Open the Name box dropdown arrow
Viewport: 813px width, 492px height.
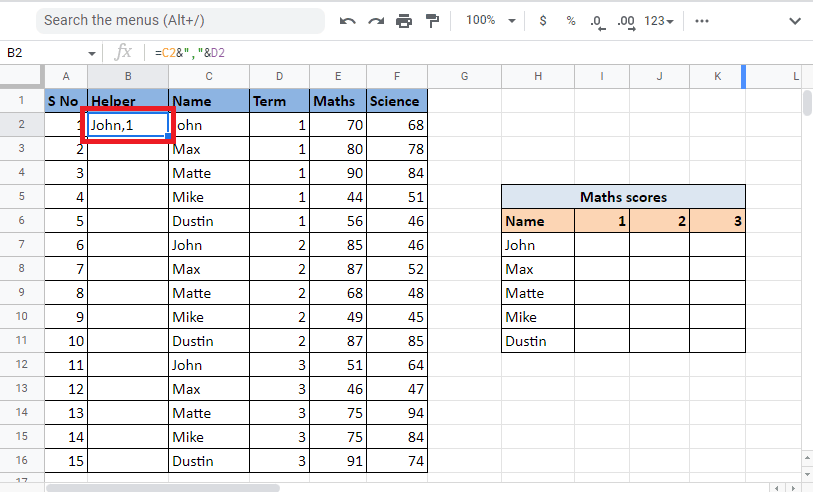(x=92, y=53)
